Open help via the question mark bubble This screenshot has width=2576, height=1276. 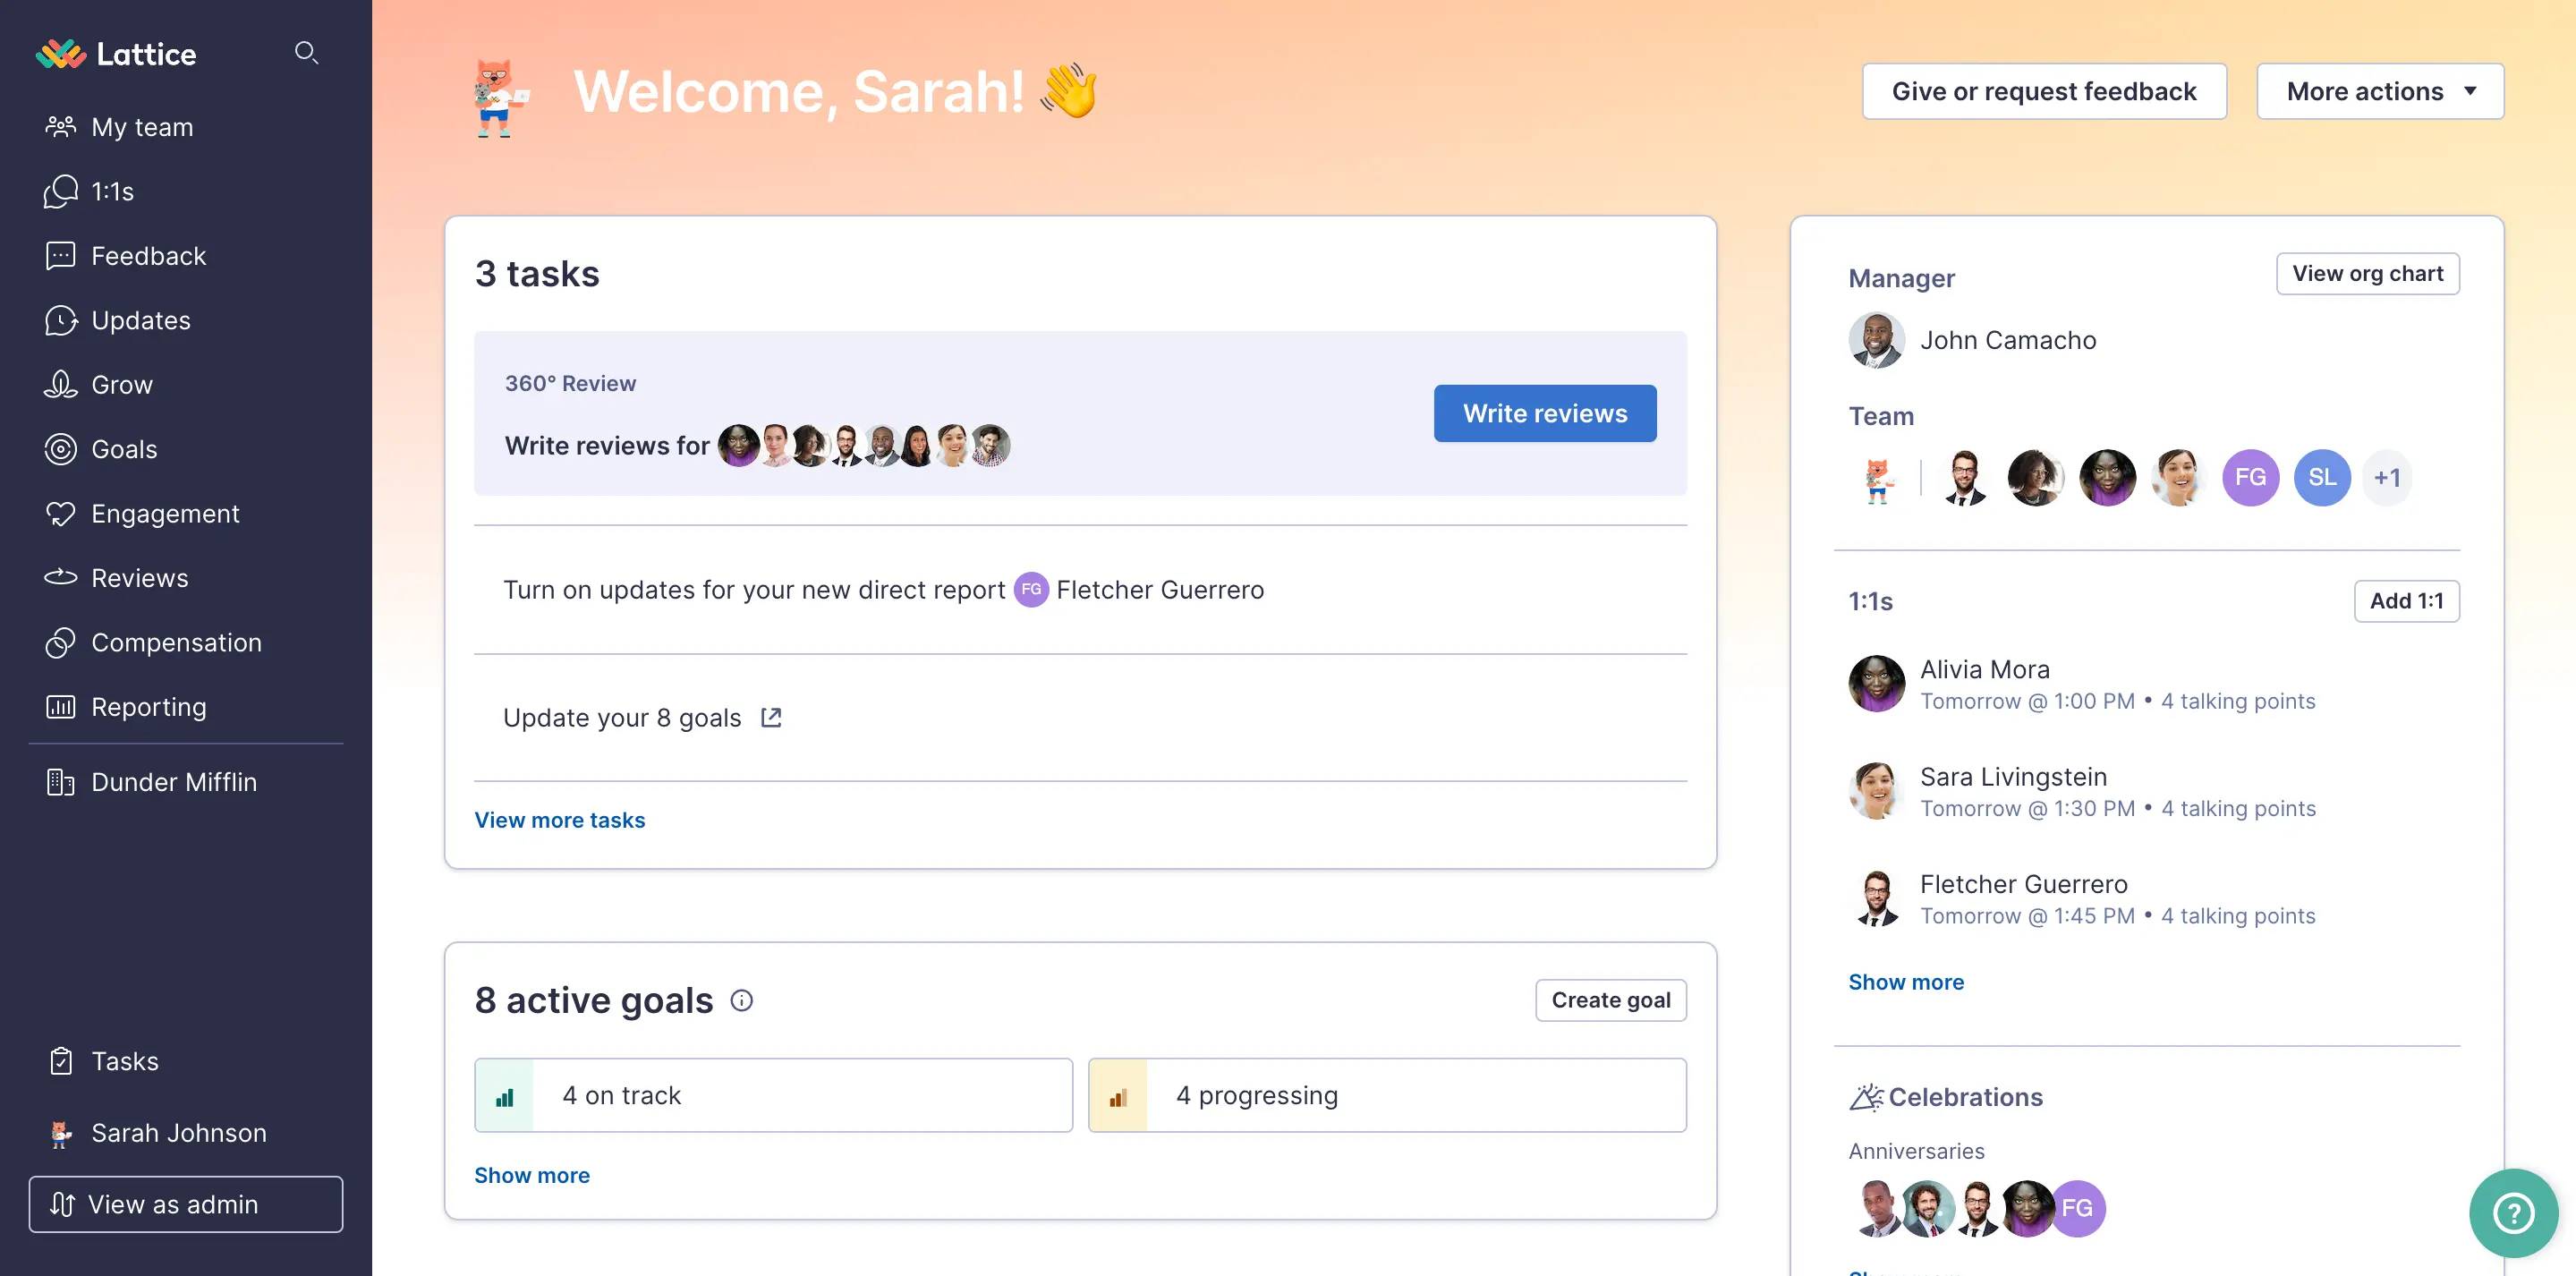(x=2513, y=1212)
